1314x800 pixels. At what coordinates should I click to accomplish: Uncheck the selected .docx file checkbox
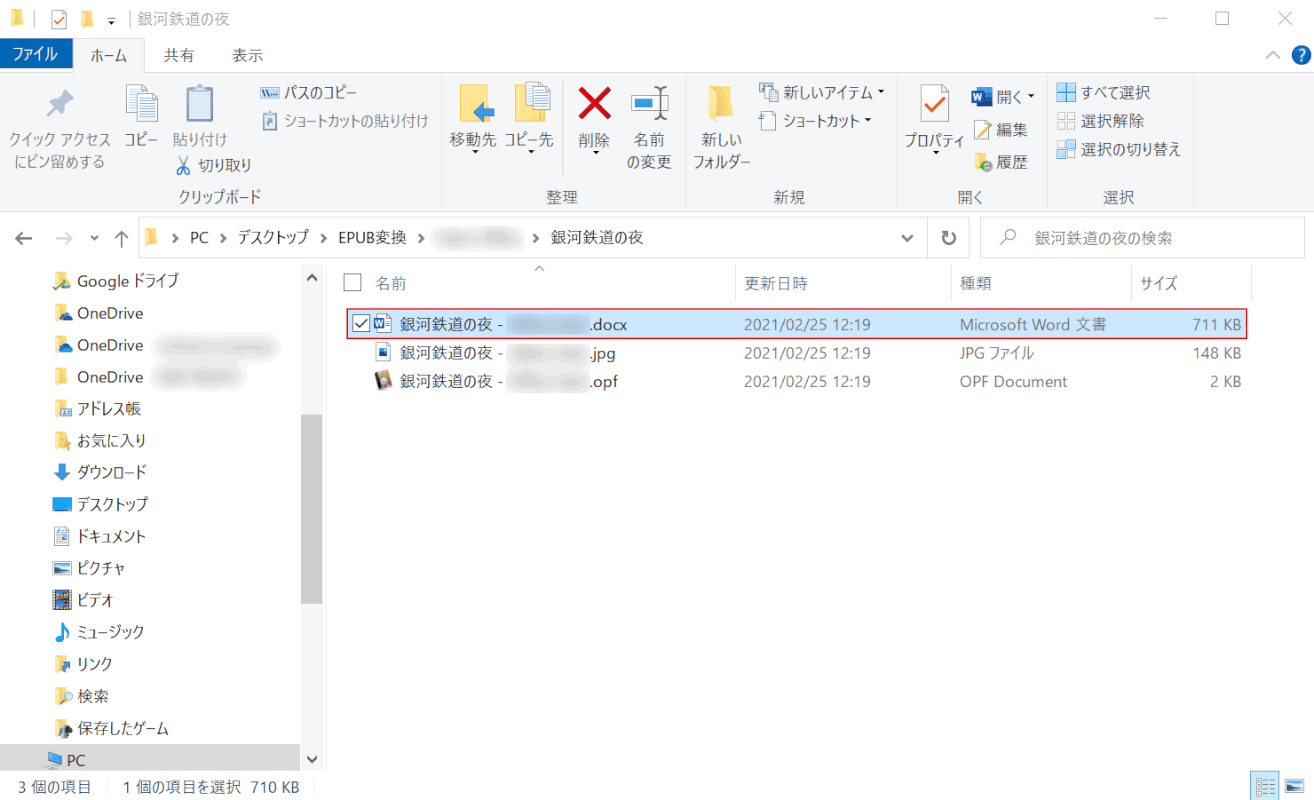click(360, 324)
